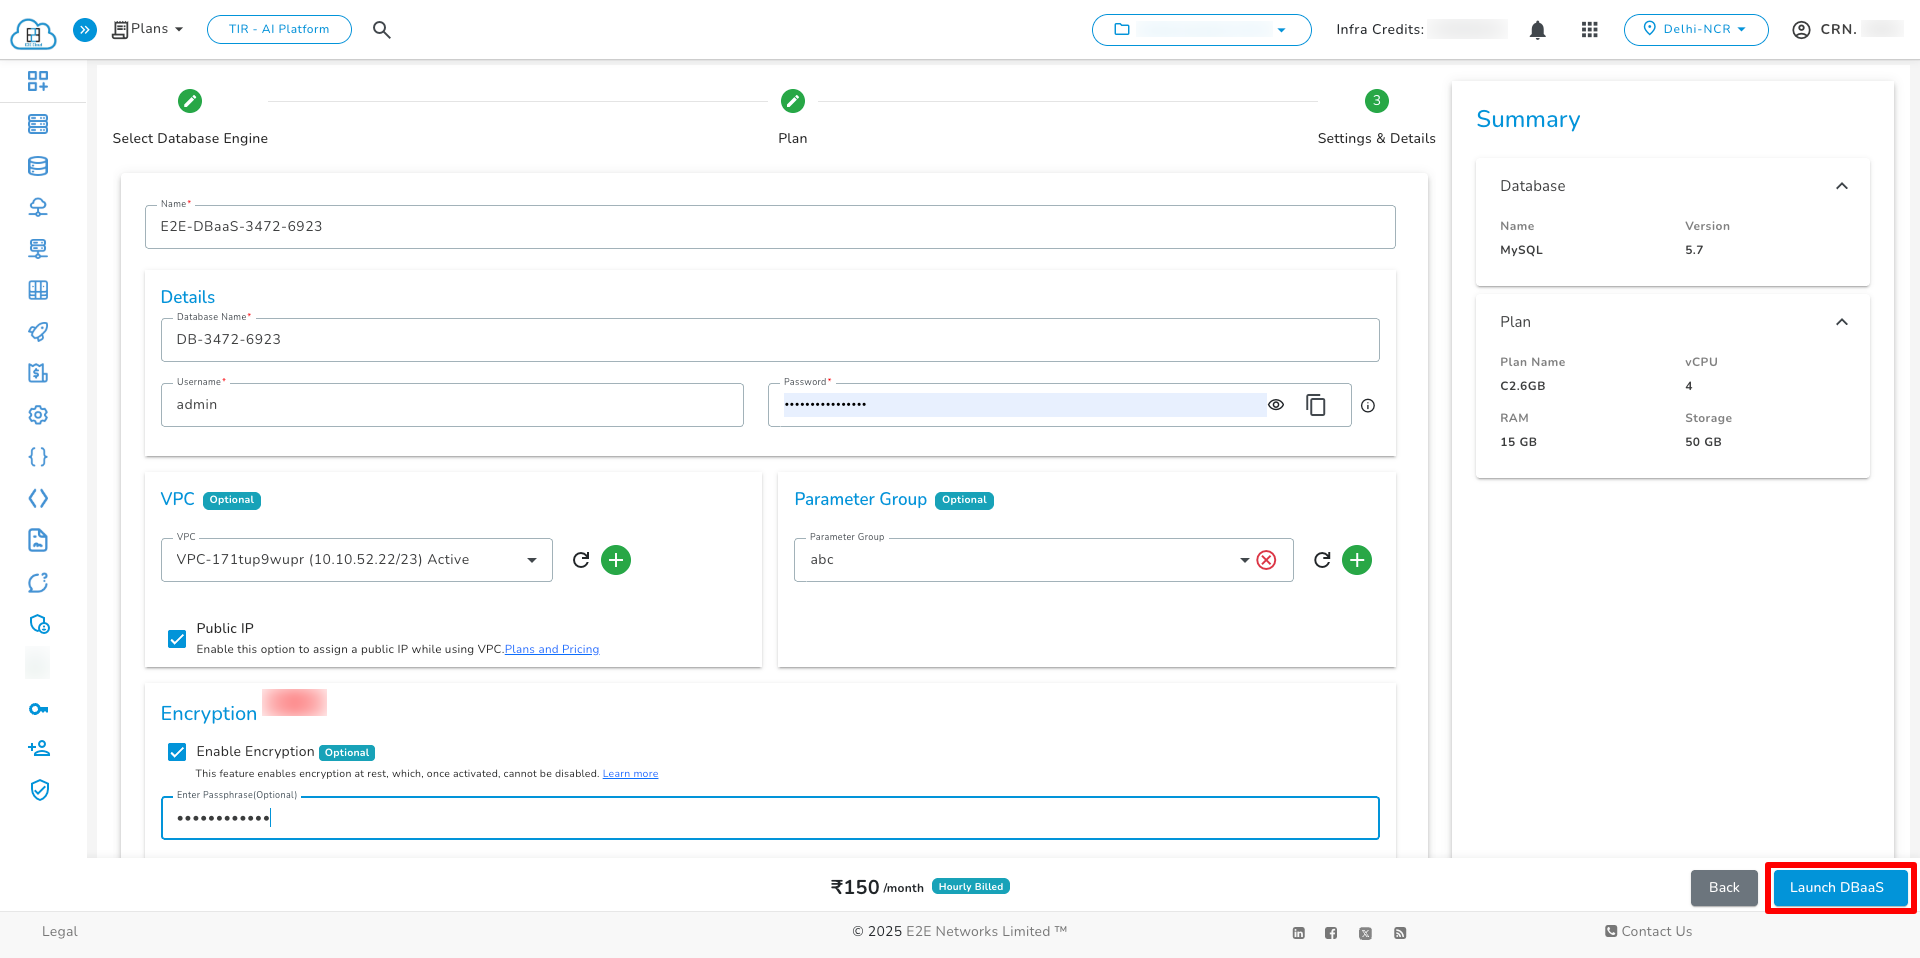Viewport: 1920px width, 958px height.
Task: Select the API key icon in sidebar
Action: point(38,709)
